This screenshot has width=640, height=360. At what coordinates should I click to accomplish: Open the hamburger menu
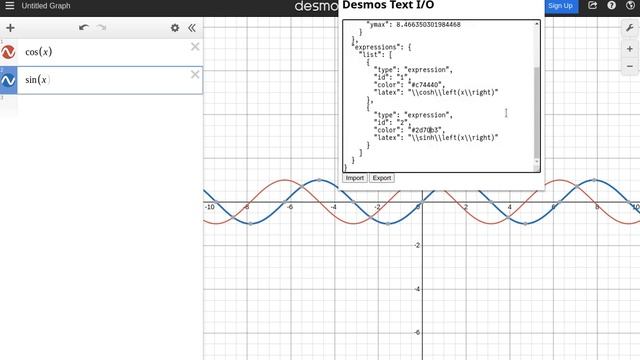(x=10, y=6)
